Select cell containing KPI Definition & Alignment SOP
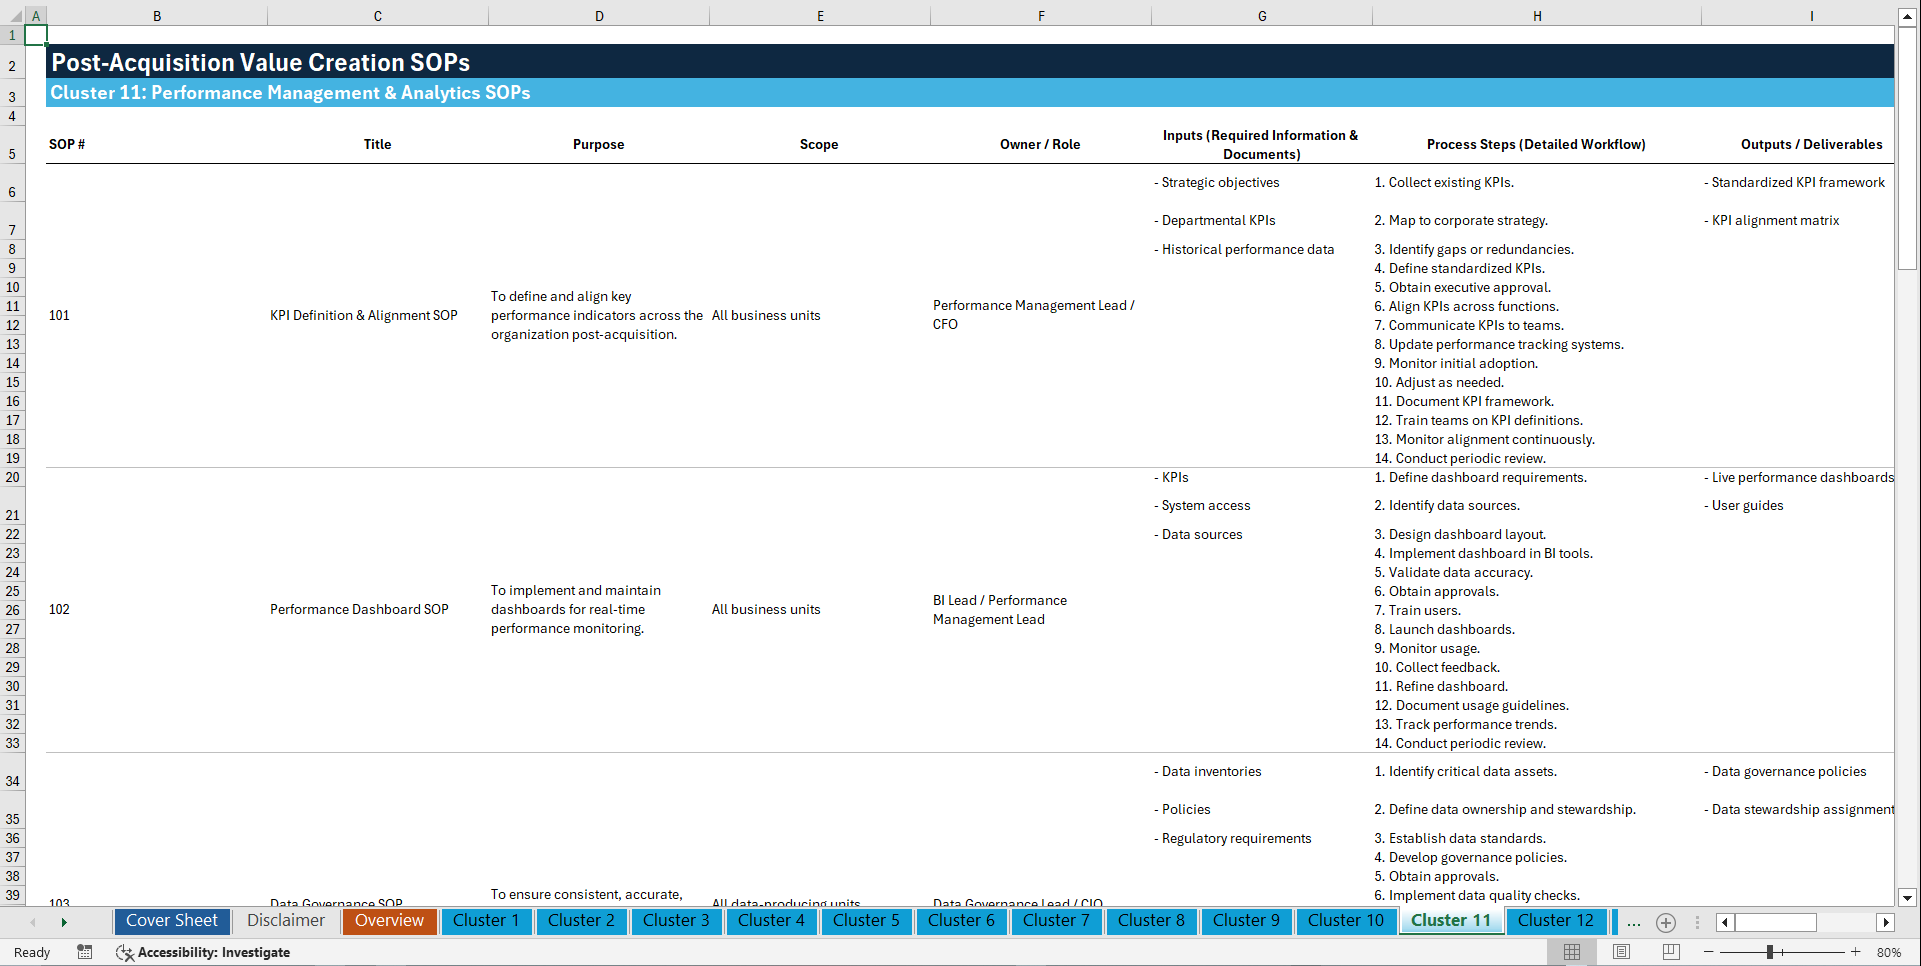 click(364, 315)
